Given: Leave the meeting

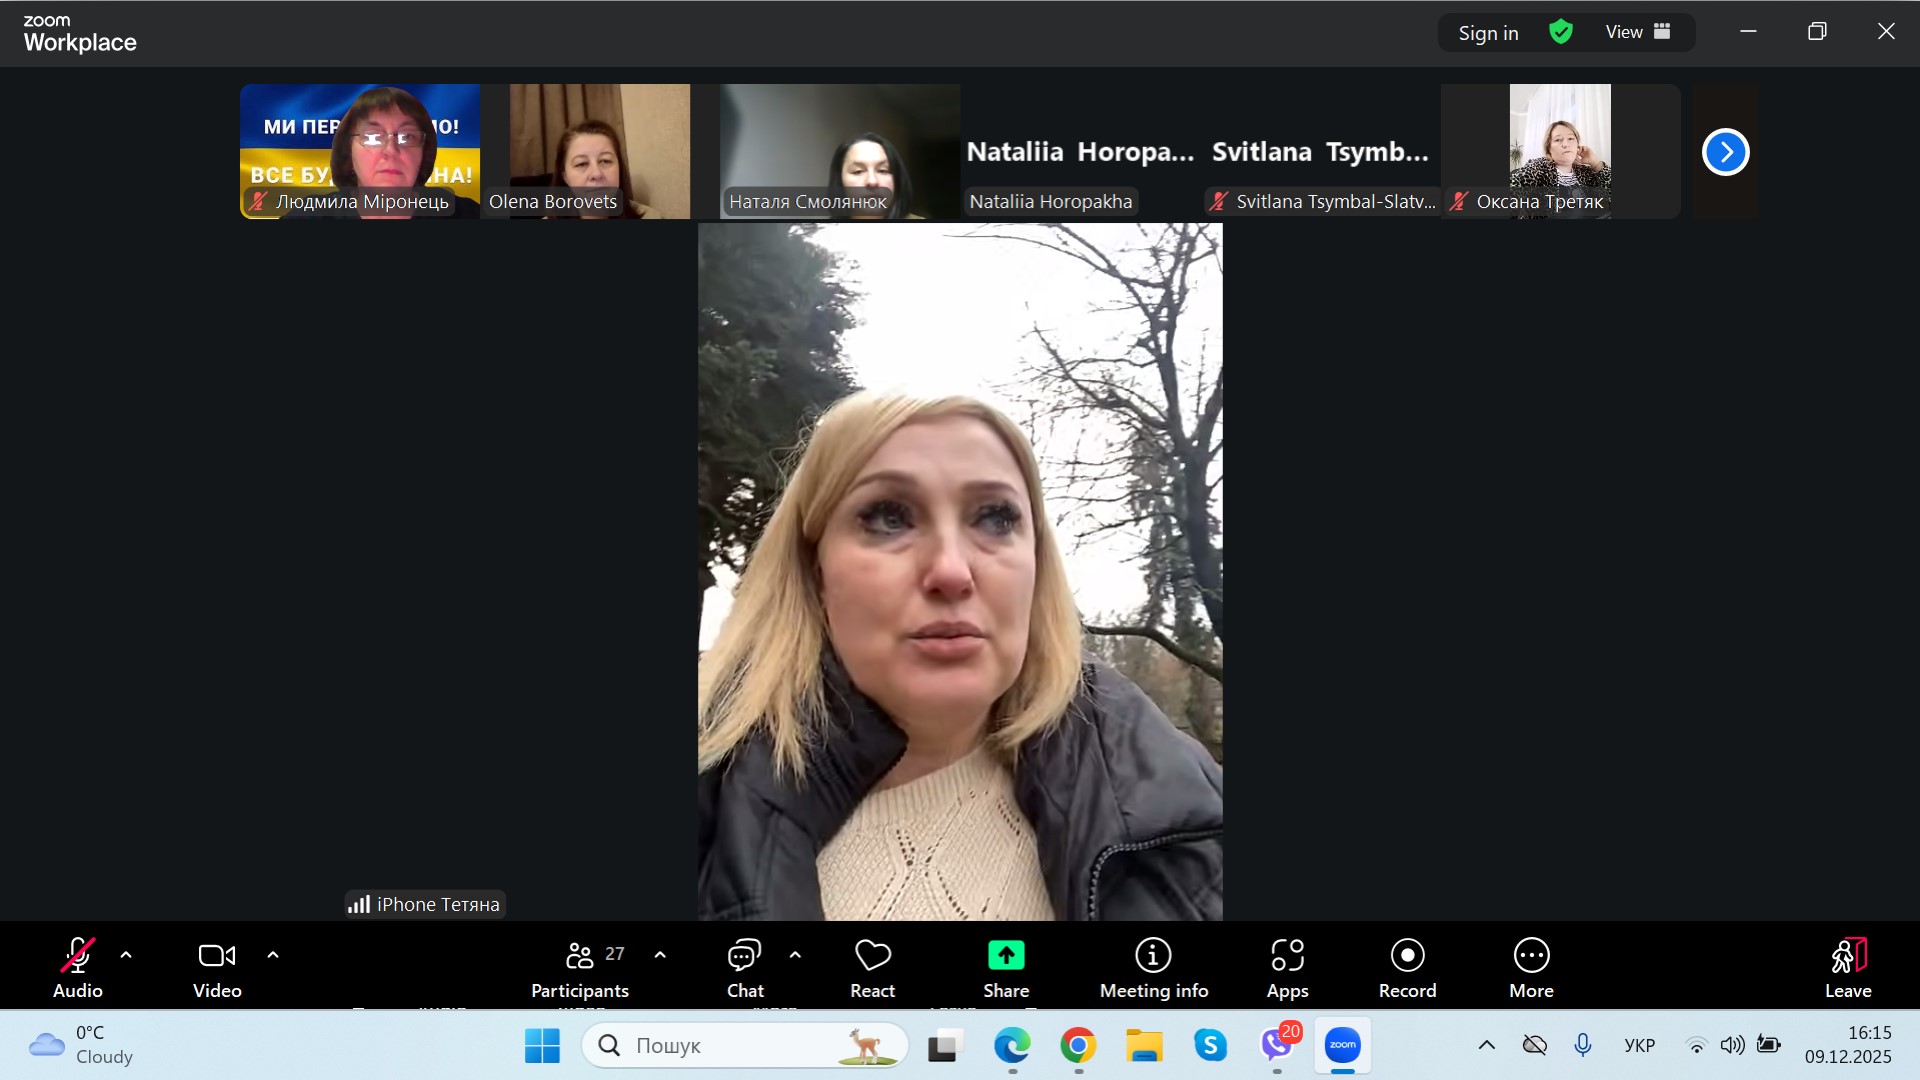Looking at the screenshot, I should tap(1847, 967).
